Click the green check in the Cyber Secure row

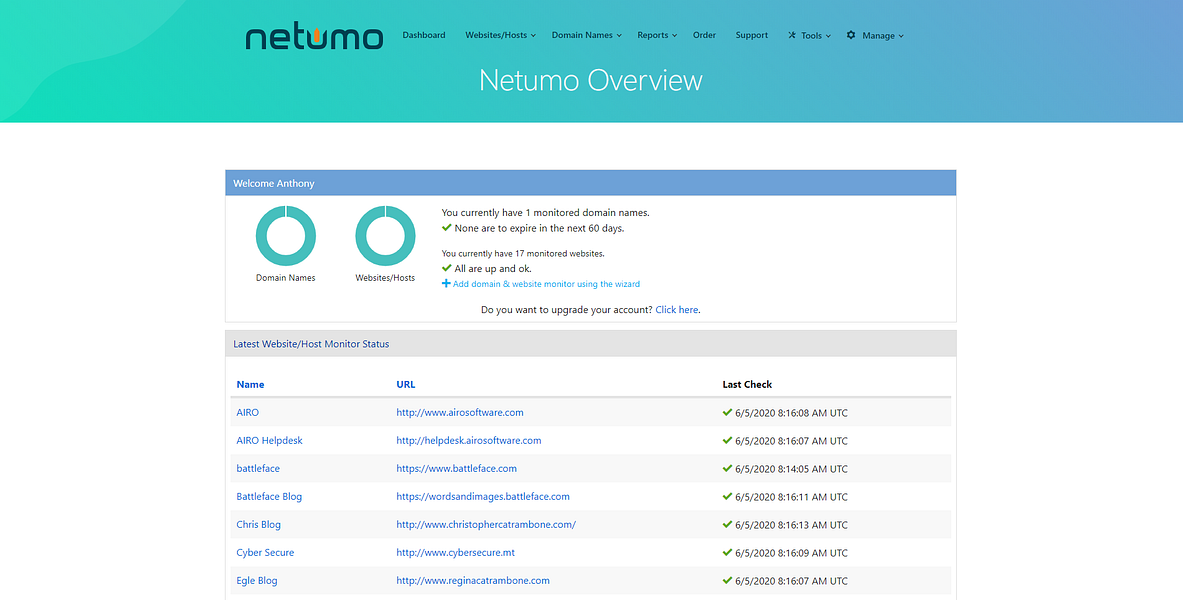(x=727, y=552)
